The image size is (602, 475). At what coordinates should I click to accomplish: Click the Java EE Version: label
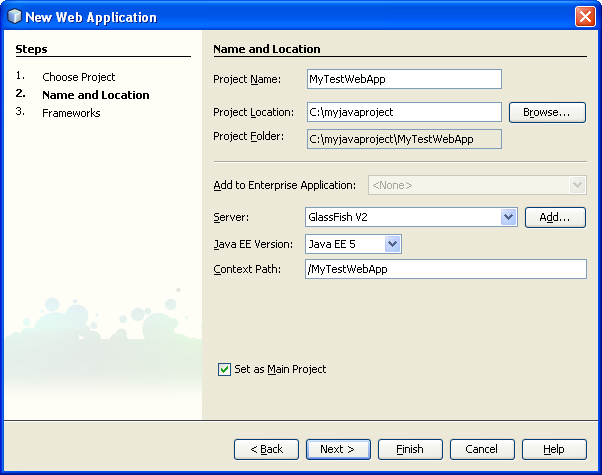pos(253,244)
